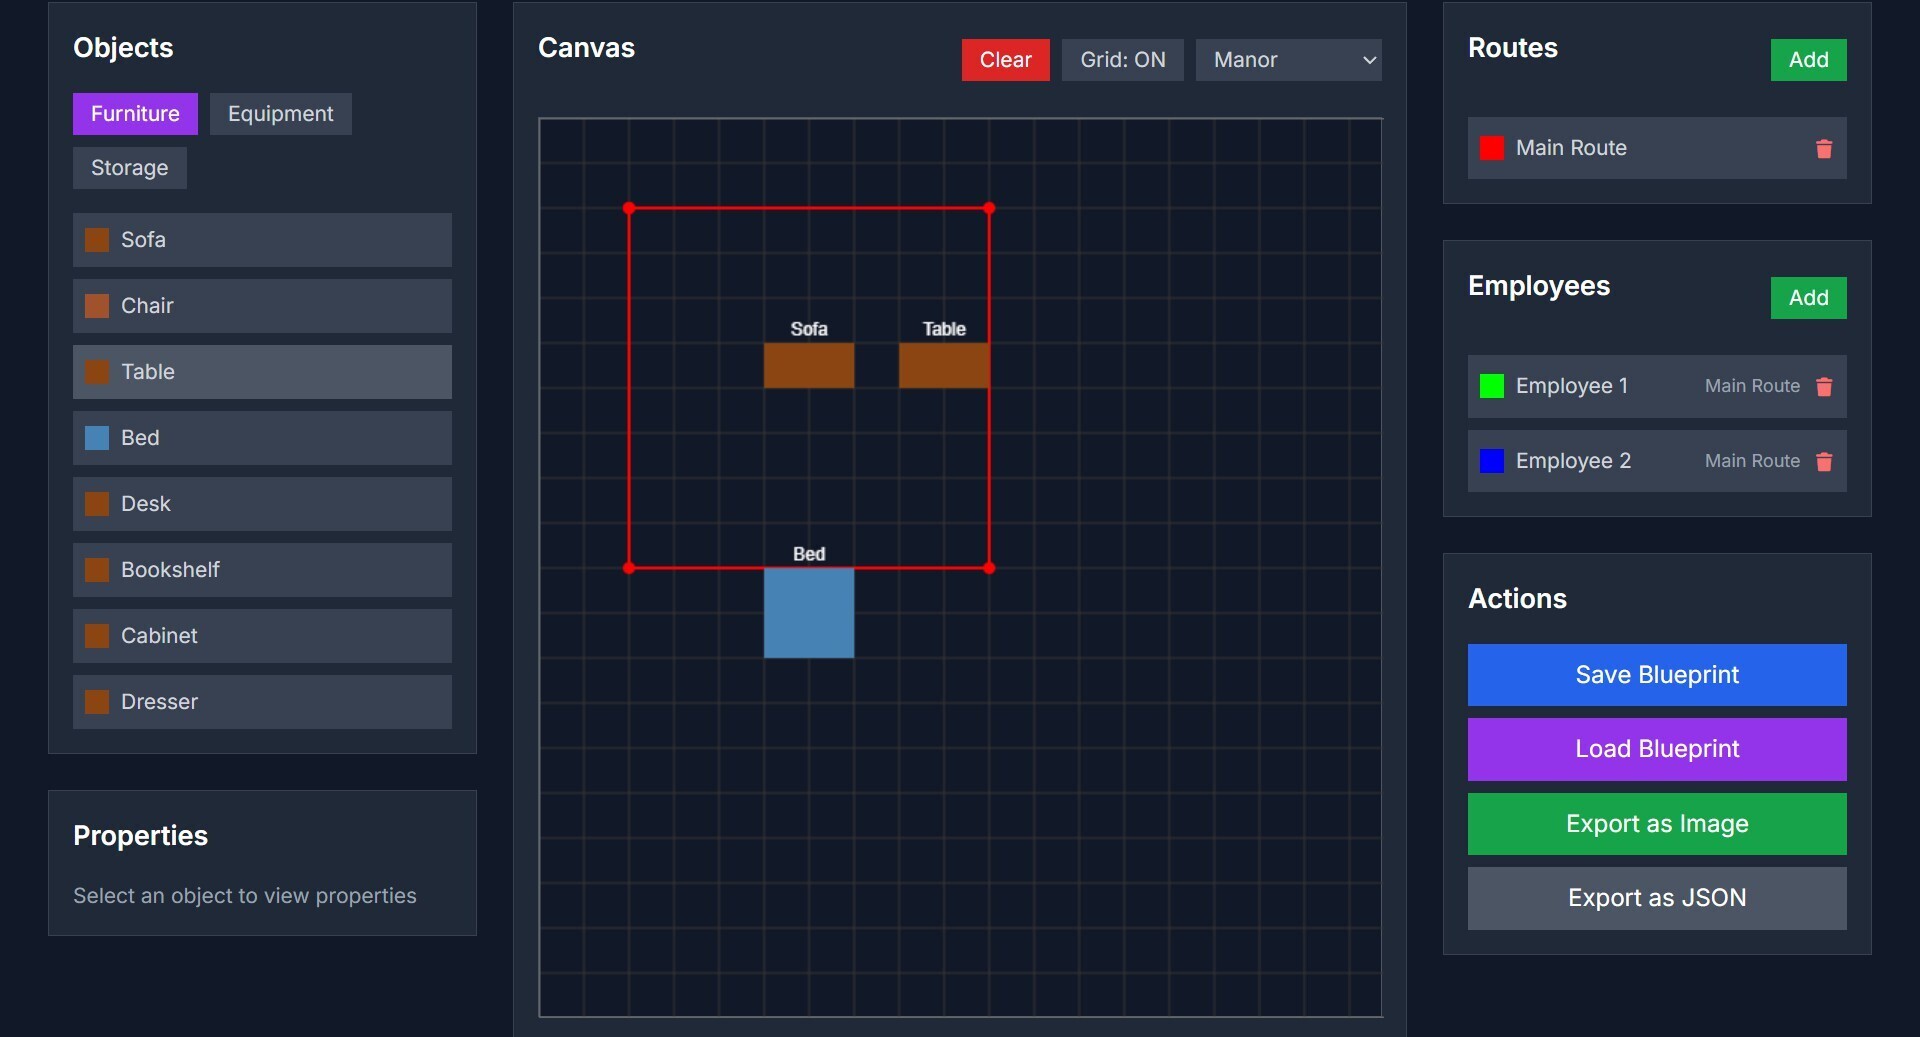The image size is (1920, 1037).
Task: Select the blue Bed object on canvas
Action: [x=808, y=613]
